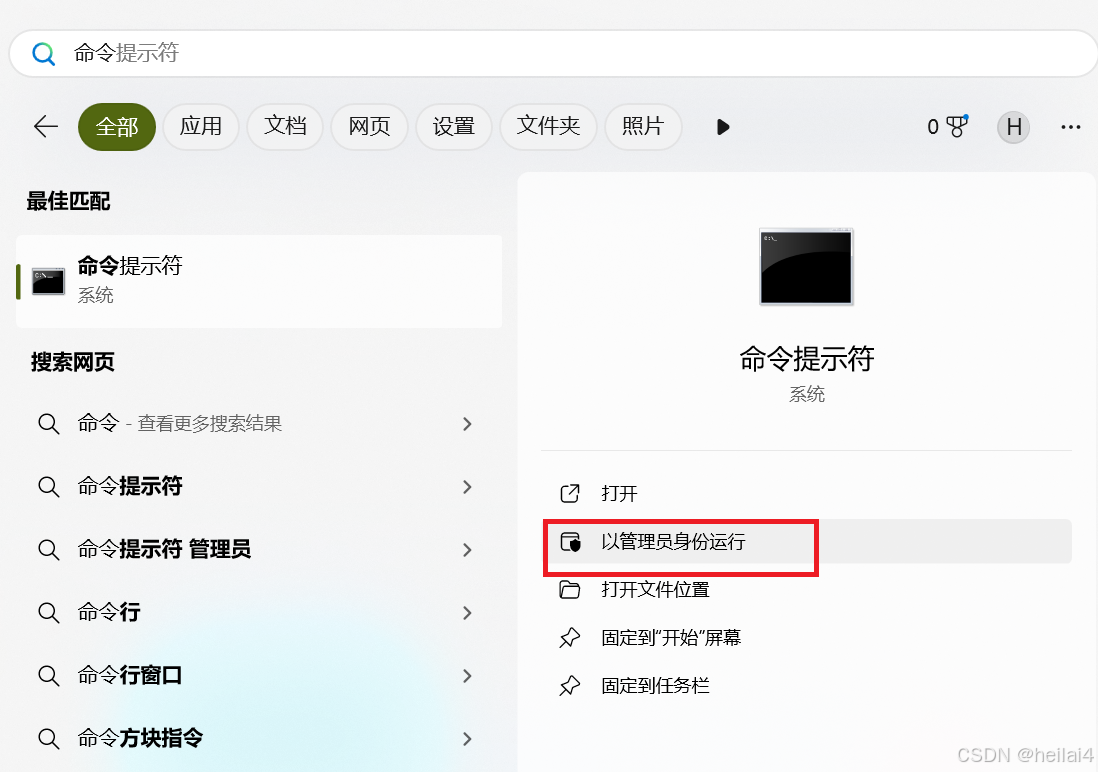The height and width of the screenshot is (772, 1098).
Task: Switch to the 应用 filter tab
Action: (x=201, y=127)
